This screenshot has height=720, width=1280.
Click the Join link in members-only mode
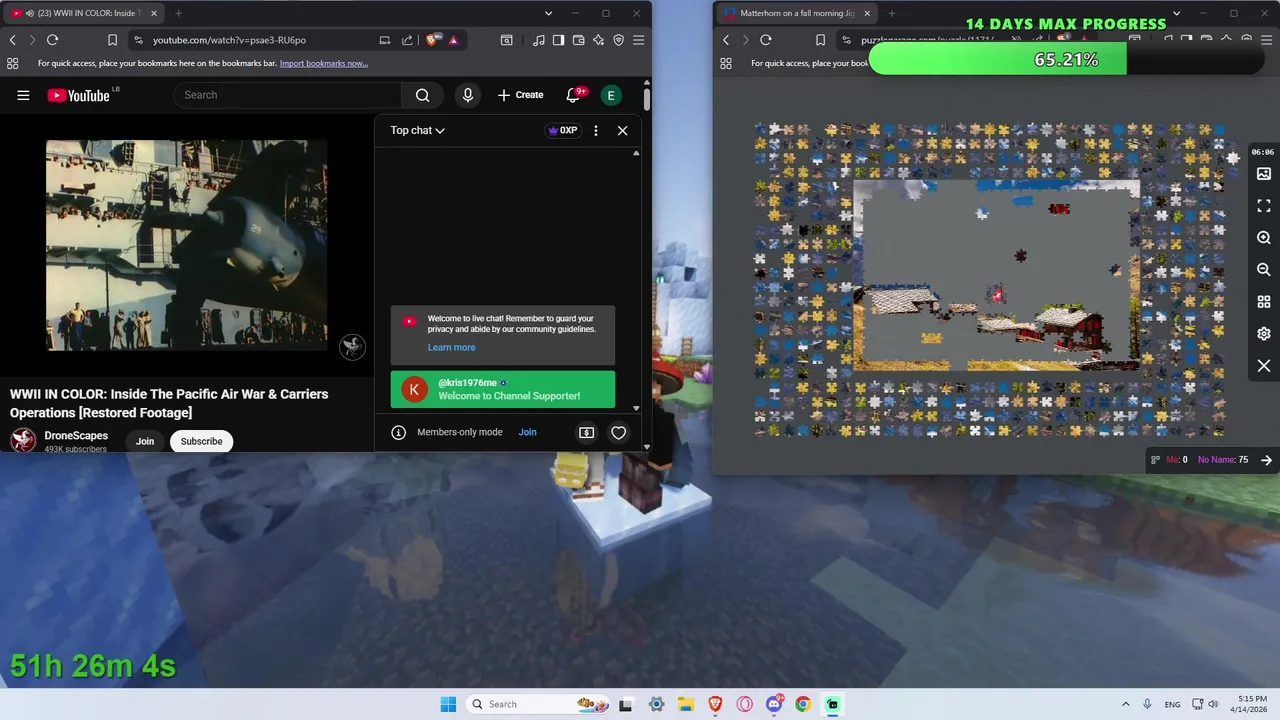coord(527,432)
